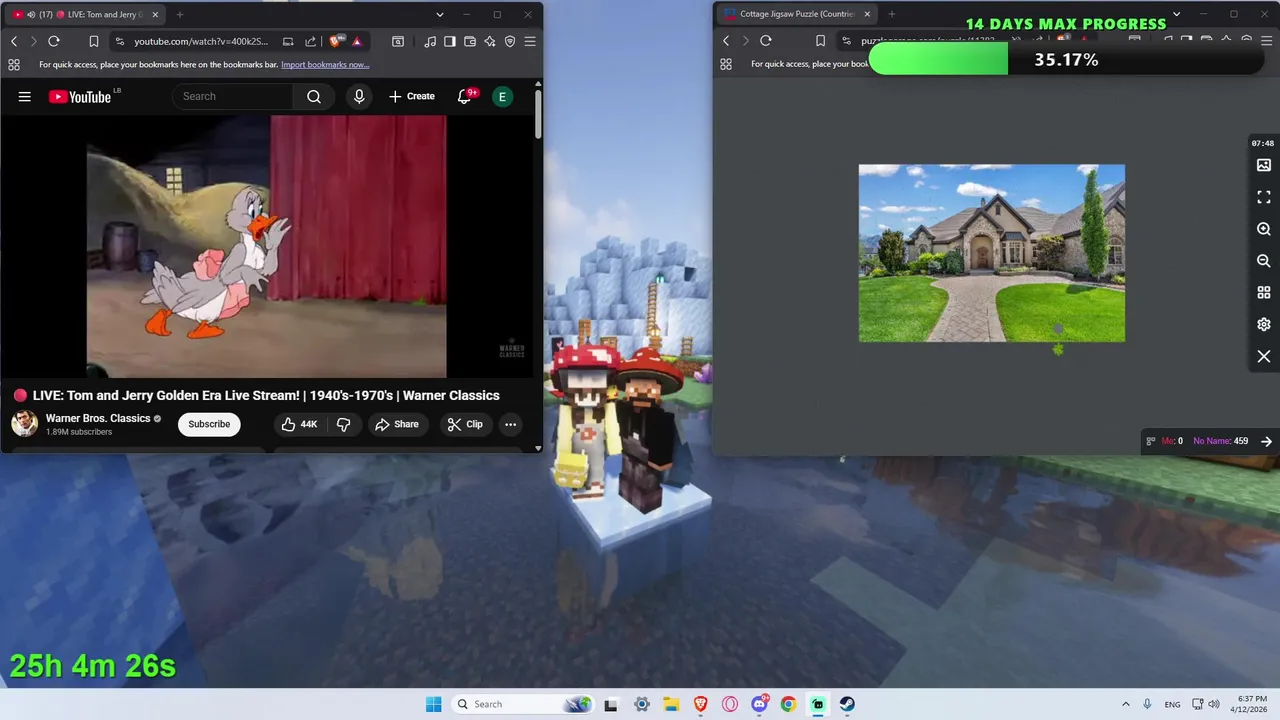Viewport: 1280px width, 720px height.
Task: Close puzzle with the X sidebar icon
Action: coord(1264,357)
